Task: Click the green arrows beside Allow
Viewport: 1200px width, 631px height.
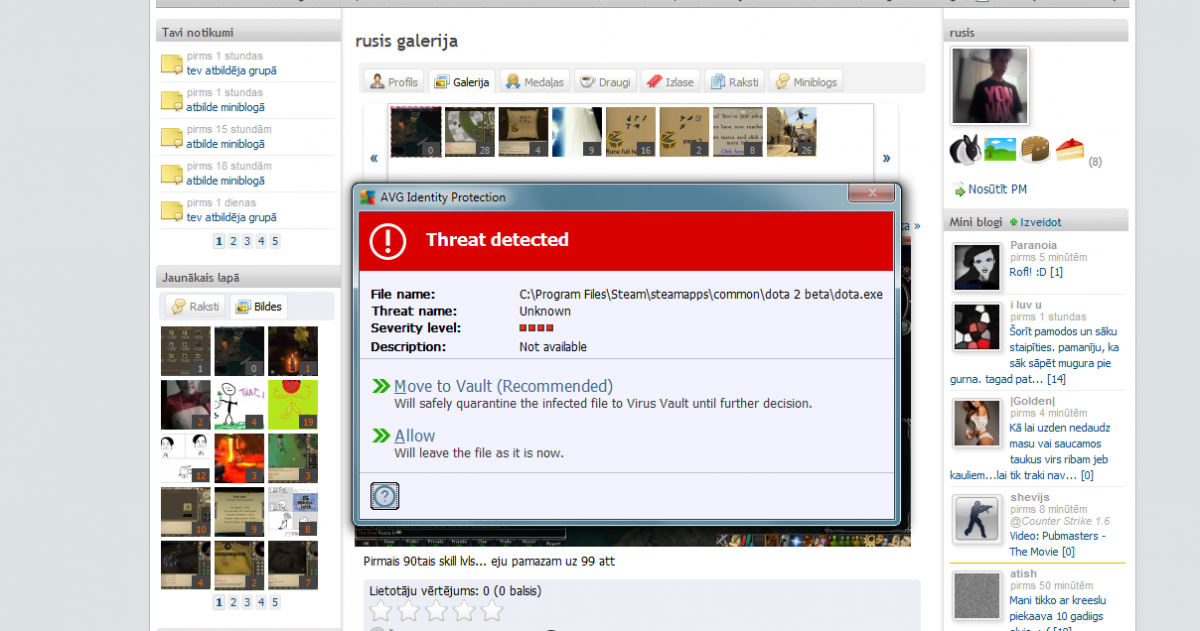Action: [381, 436]
